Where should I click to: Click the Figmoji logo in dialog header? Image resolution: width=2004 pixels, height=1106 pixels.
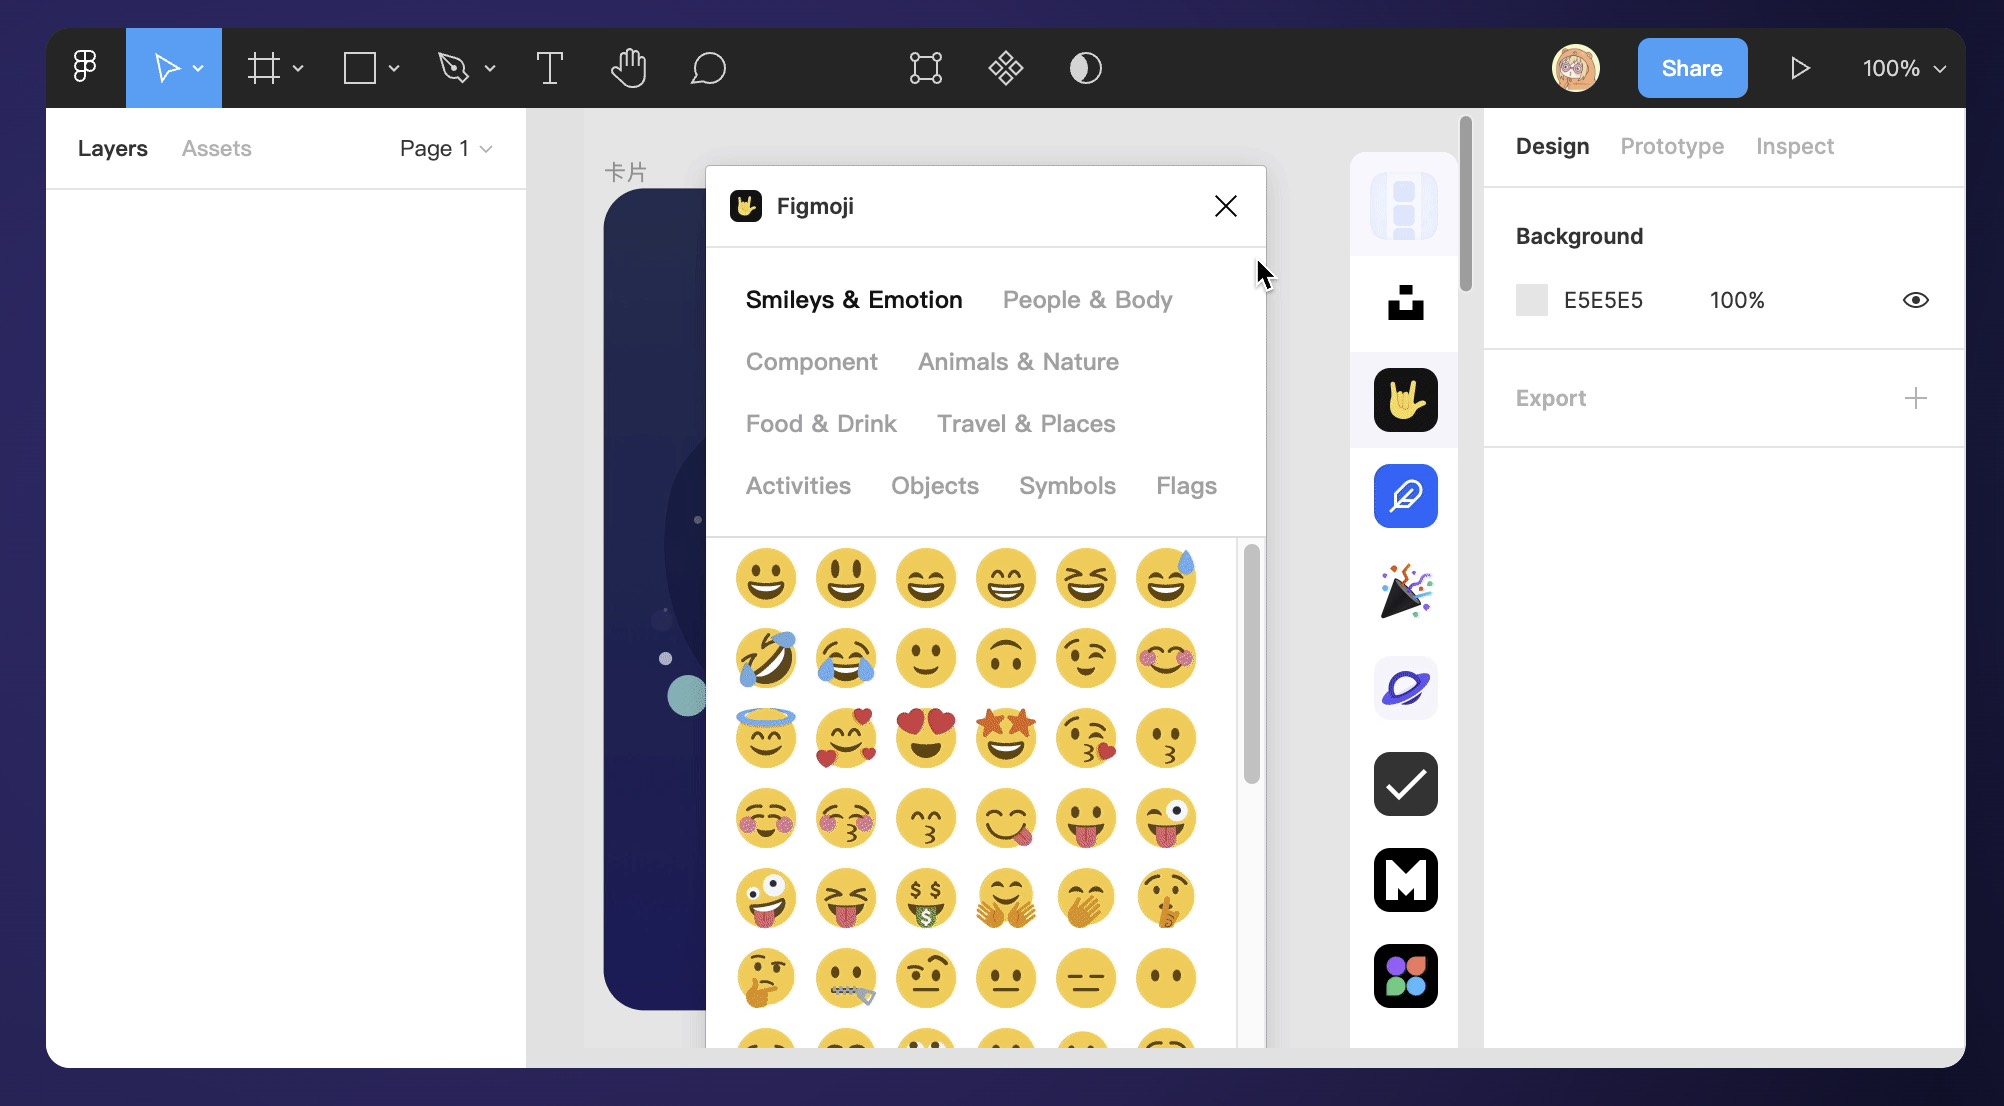click(x=746, y=206)
